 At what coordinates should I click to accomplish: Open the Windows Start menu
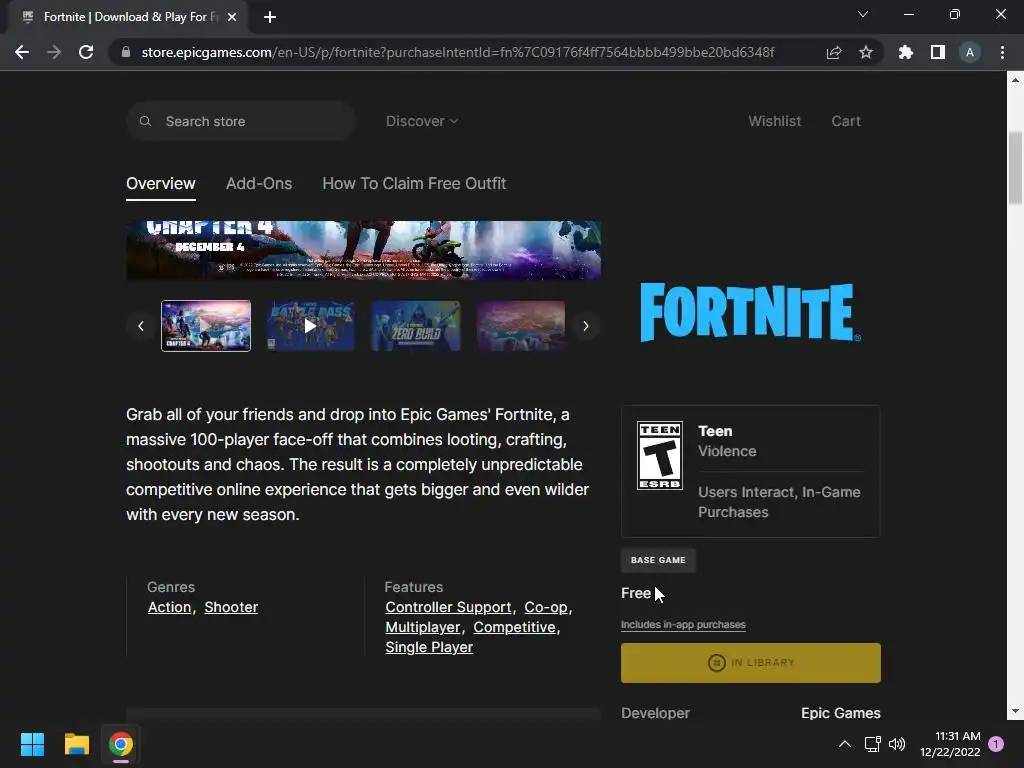pyautogui.click(x=32, y=744)
